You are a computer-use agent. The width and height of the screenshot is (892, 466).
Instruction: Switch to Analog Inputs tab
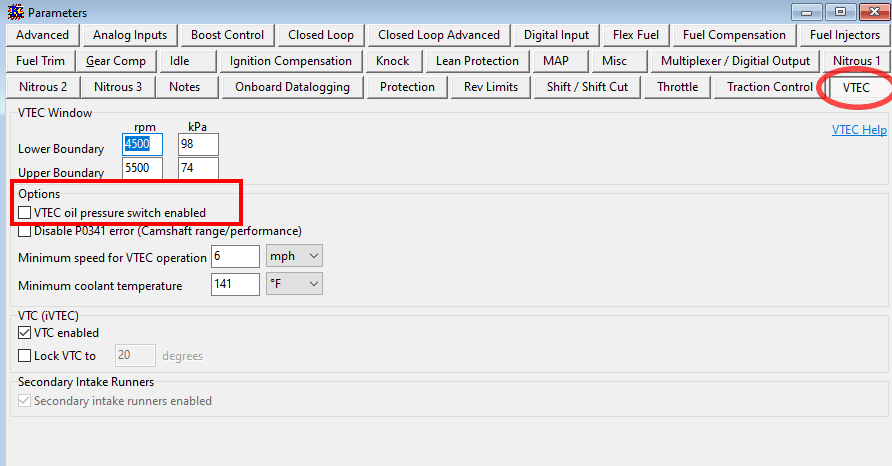(x=130, y=35)
